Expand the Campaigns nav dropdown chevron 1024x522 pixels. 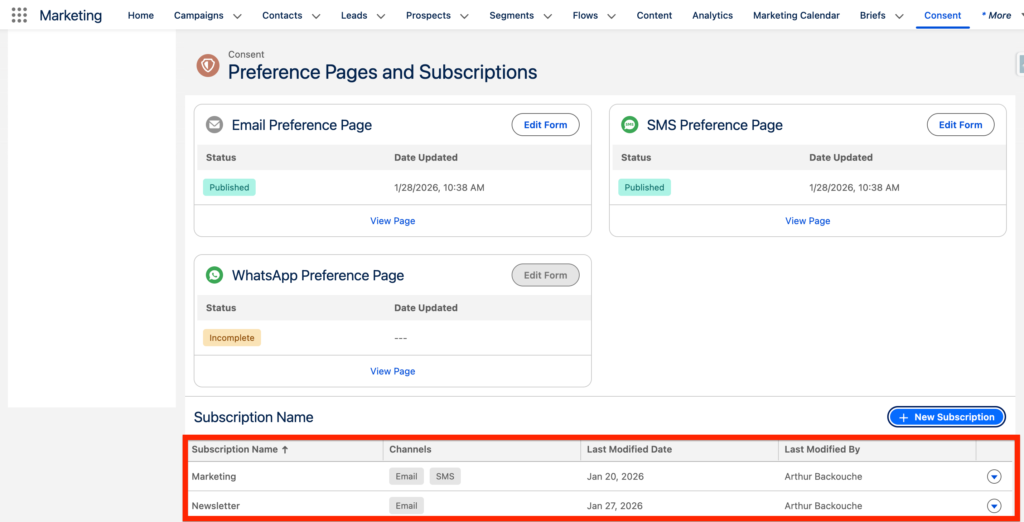pos(237,16)
